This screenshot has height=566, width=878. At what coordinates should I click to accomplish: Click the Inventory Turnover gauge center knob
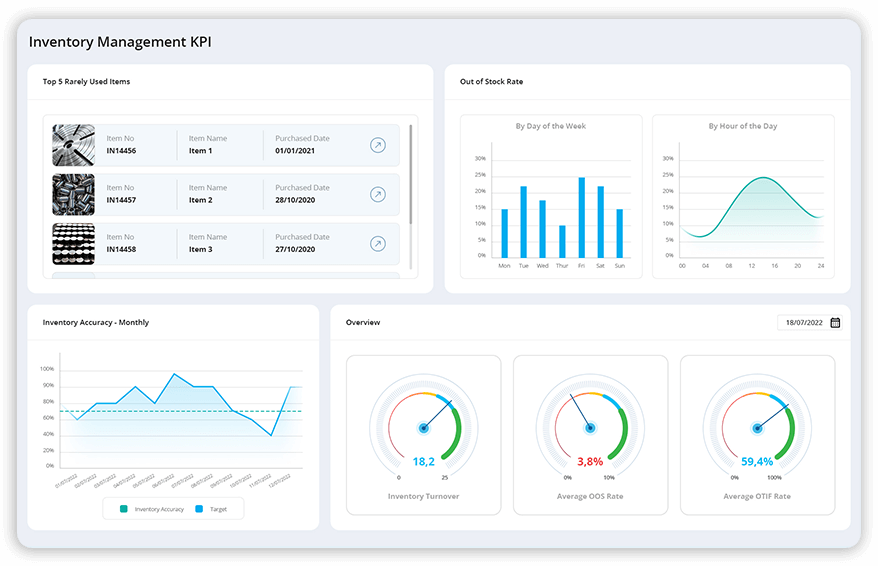pos(423,428)
